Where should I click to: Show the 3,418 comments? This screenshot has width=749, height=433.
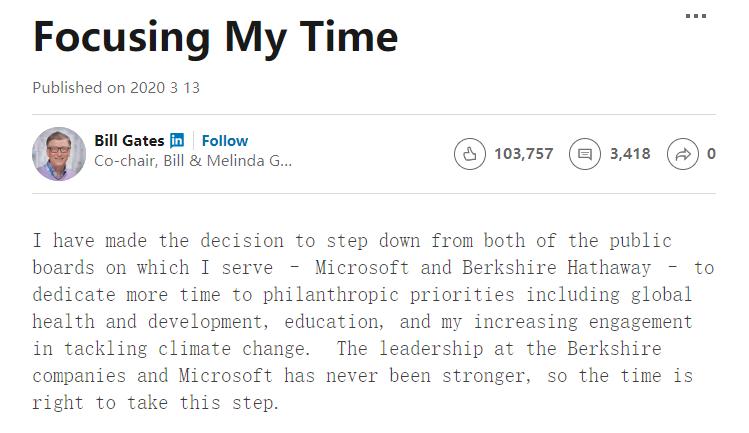coord(630,154)
